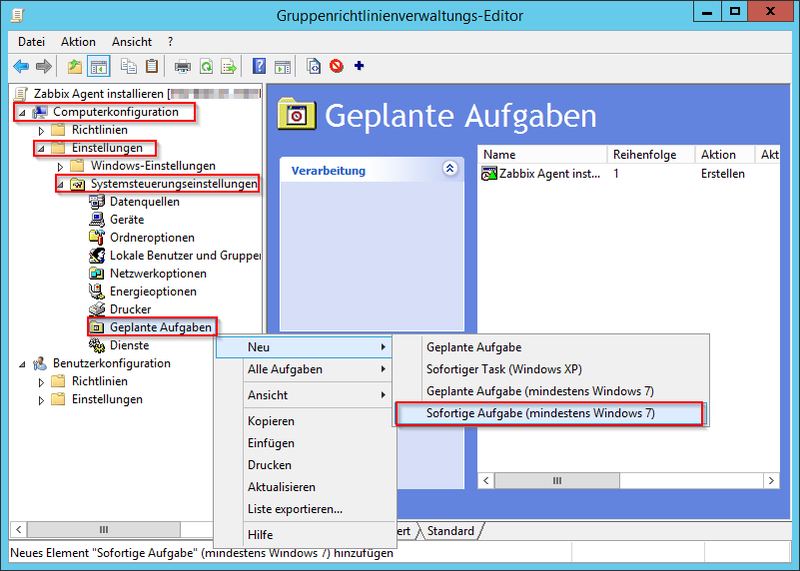This screenshot has width=800, height=571.
Task: Expand Richtlinien under Benutzerkonfiguration
Action: [x=41, y=382]
